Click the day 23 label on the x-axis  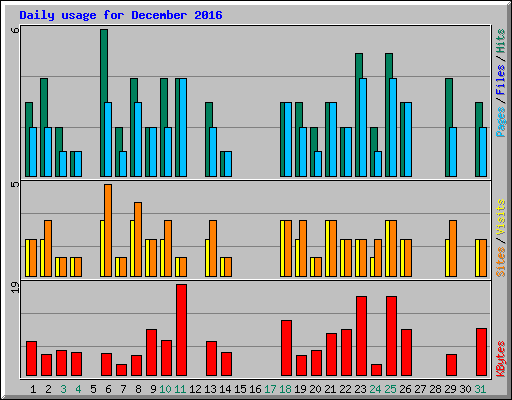click(x=360, y=389)
